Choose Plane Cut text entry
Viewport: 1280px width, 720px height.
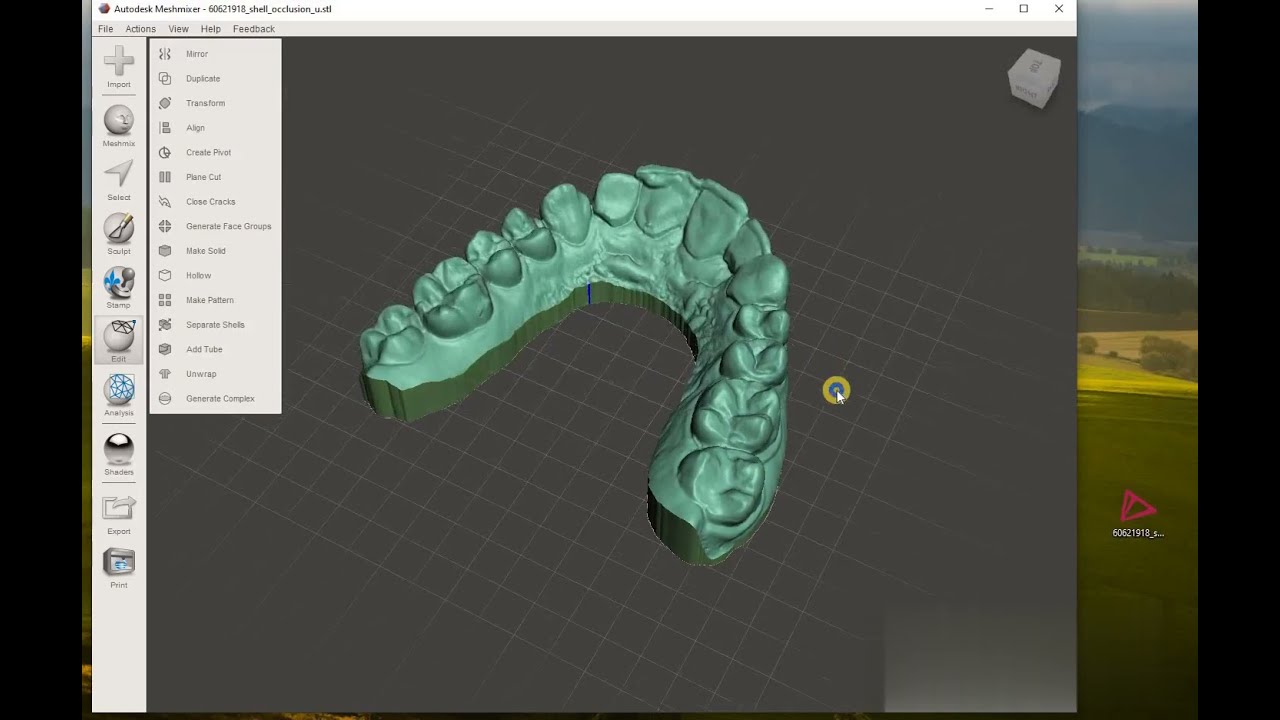click(203, 177)
